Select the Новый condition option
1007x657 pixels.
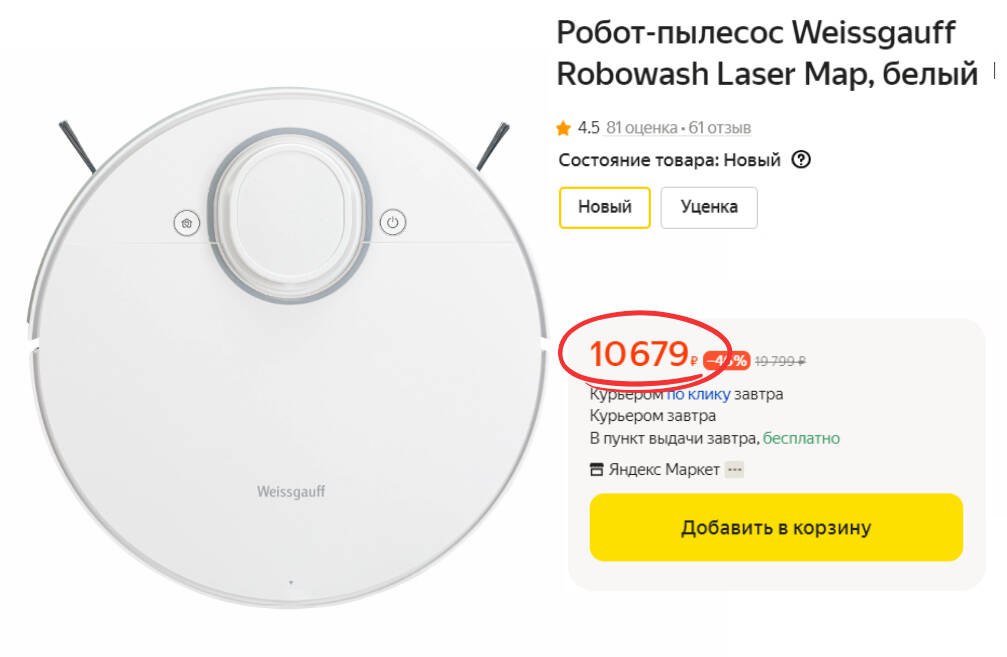604,207
